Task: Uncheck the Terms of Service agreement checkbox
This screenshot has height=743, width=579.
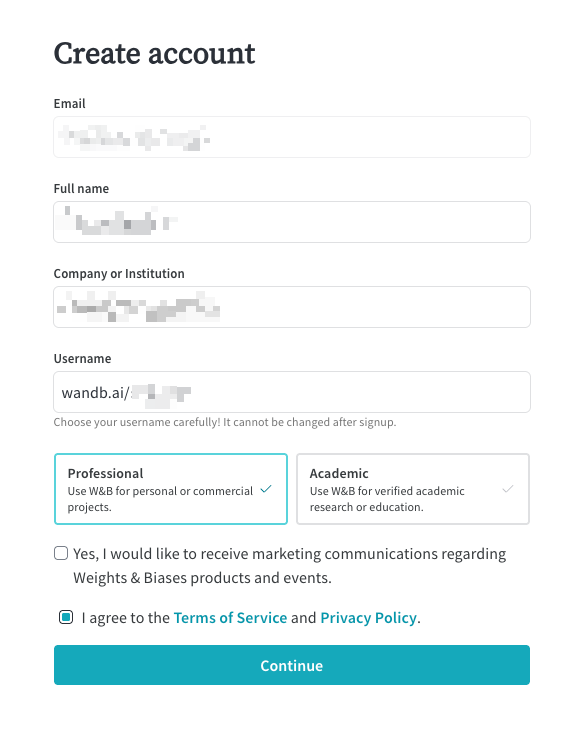Action: click(x=66, y=617)
